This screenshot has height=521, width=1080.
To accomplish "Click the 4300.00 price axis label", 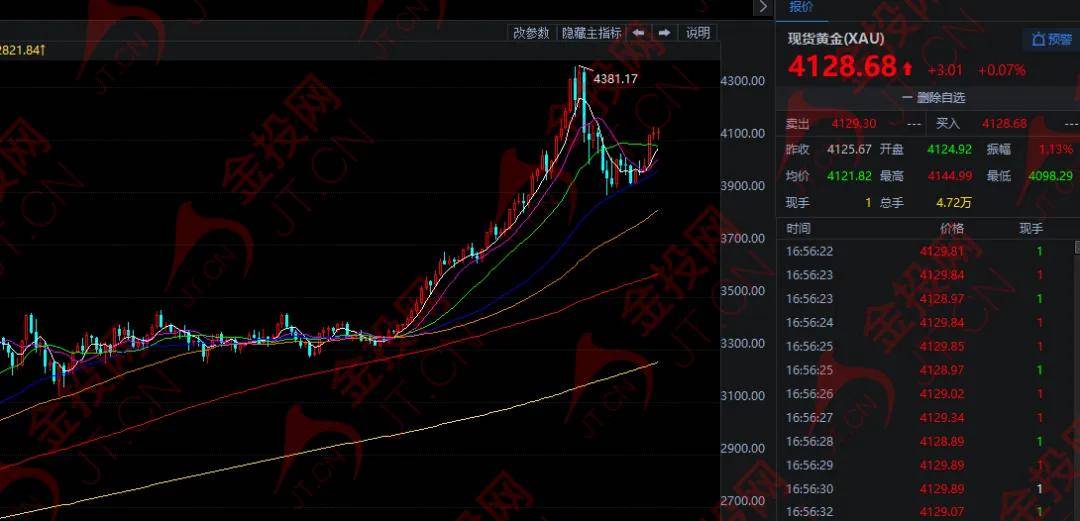I will pyautogui.click(x=742, y=81).
